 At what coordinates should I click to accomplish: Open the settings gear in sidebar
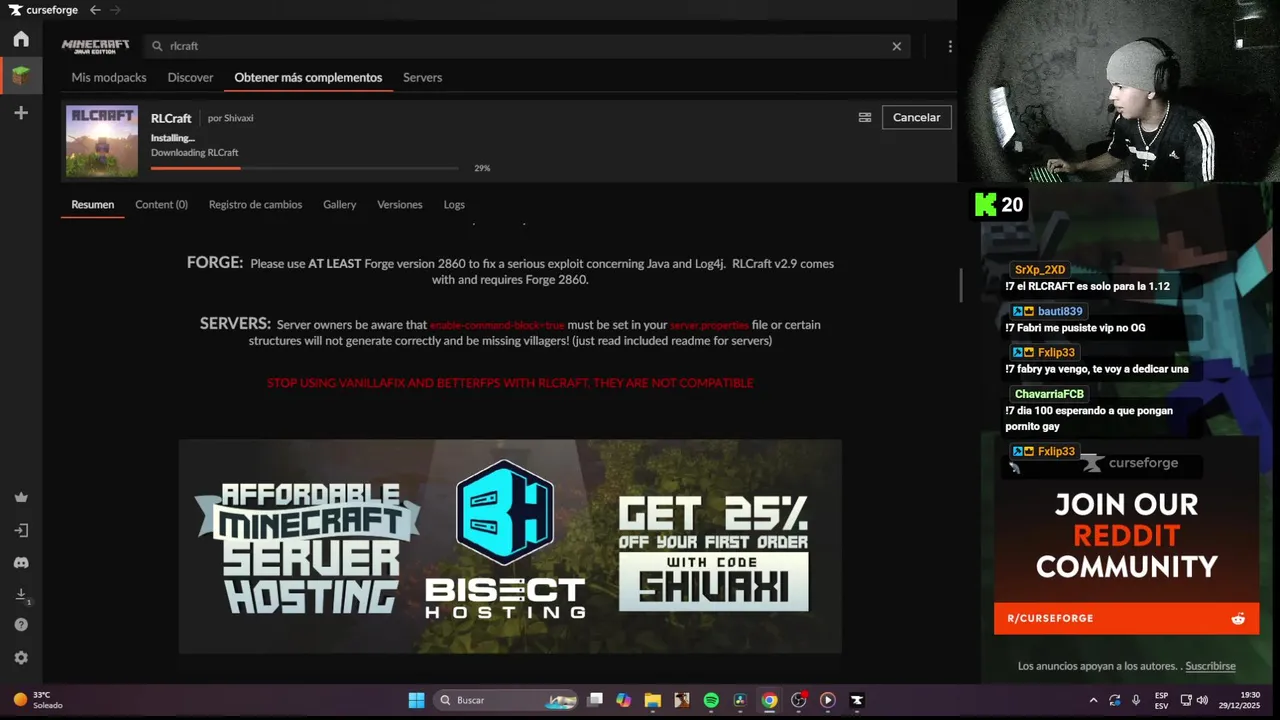[21, 658]
